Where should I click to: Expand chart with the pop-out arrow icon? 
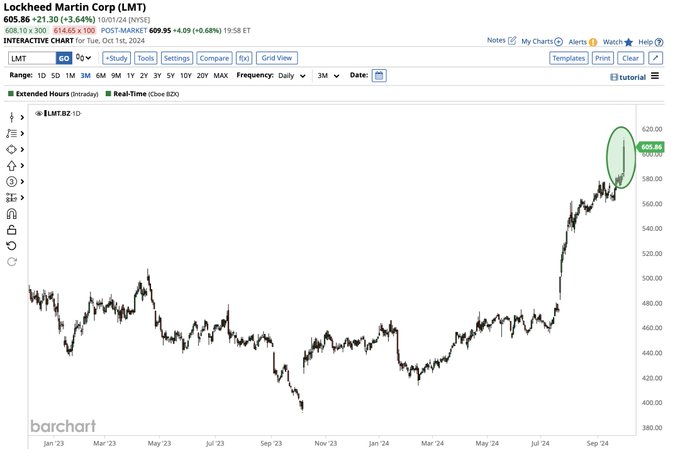click(655, 58)
